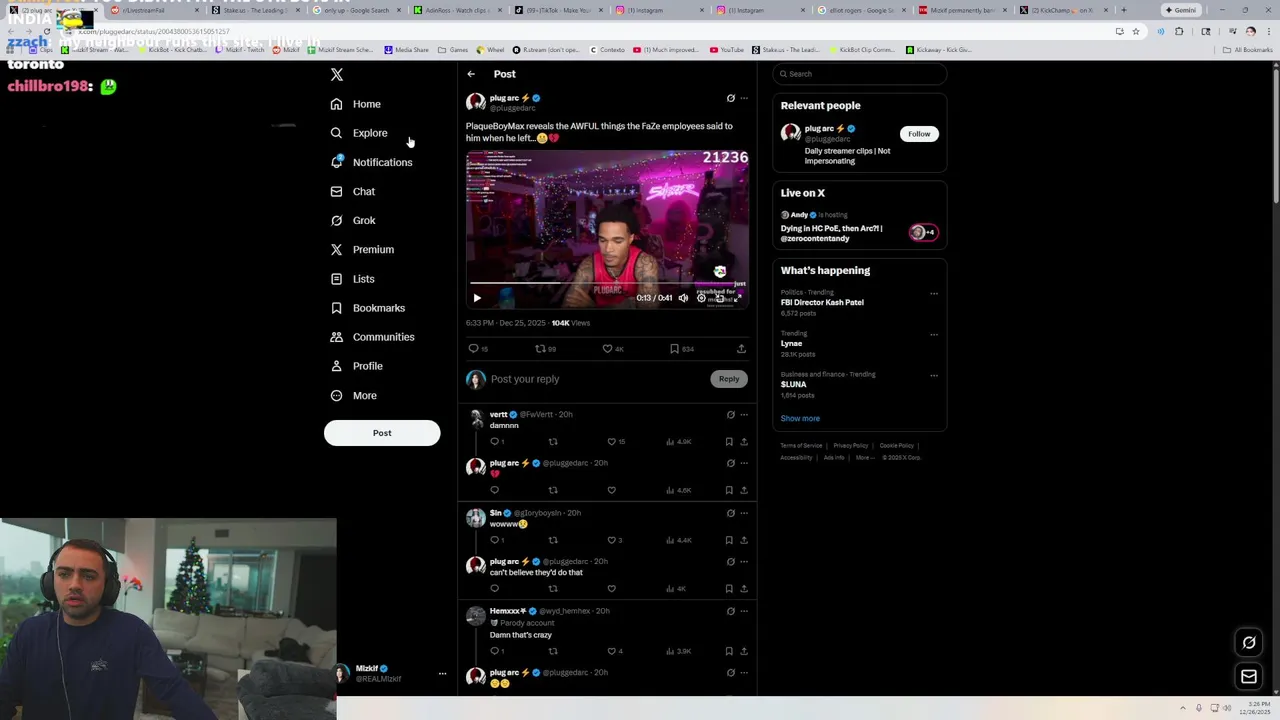Click Grok icon on vertt's reply
Screen dimensions: 1280x720
tap(730, 414)
